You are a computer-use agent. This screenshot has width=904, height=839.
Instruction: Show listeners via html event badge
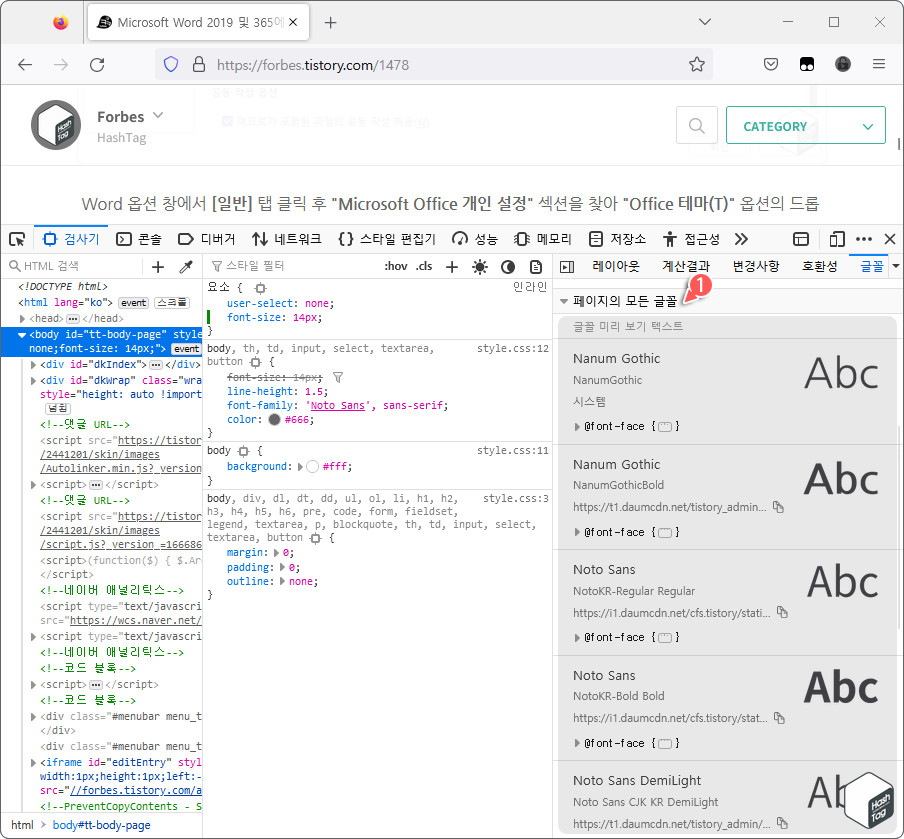(133, 303)
